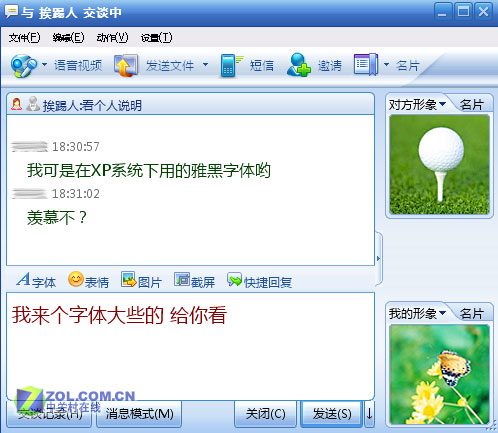Open the 动作(V) menu
Image resolution: width=498 pixels, height=433 pixels.
pos(112,38)
